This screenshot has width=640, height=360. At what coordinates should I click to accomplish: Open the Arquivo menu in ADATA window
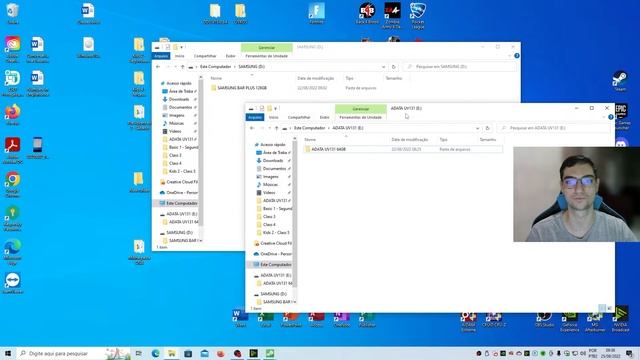(x=255, y=117)
